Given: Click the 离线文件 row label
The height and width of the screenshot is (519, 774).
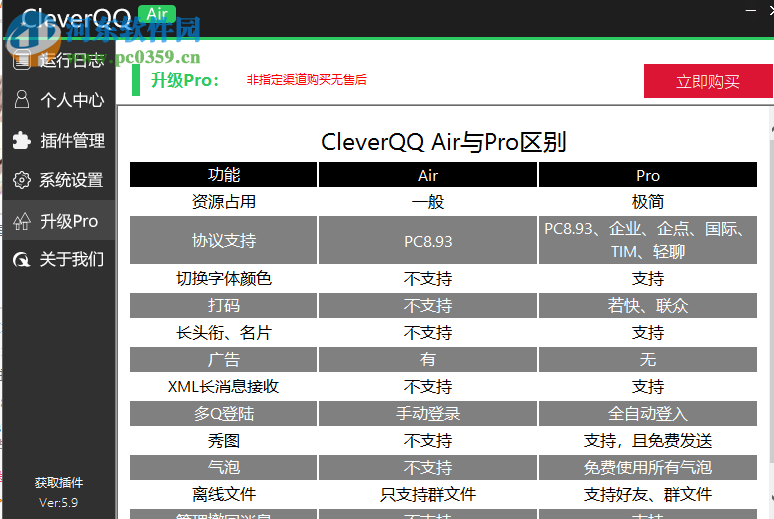Looking at the screenshot, I should point(224,494).
